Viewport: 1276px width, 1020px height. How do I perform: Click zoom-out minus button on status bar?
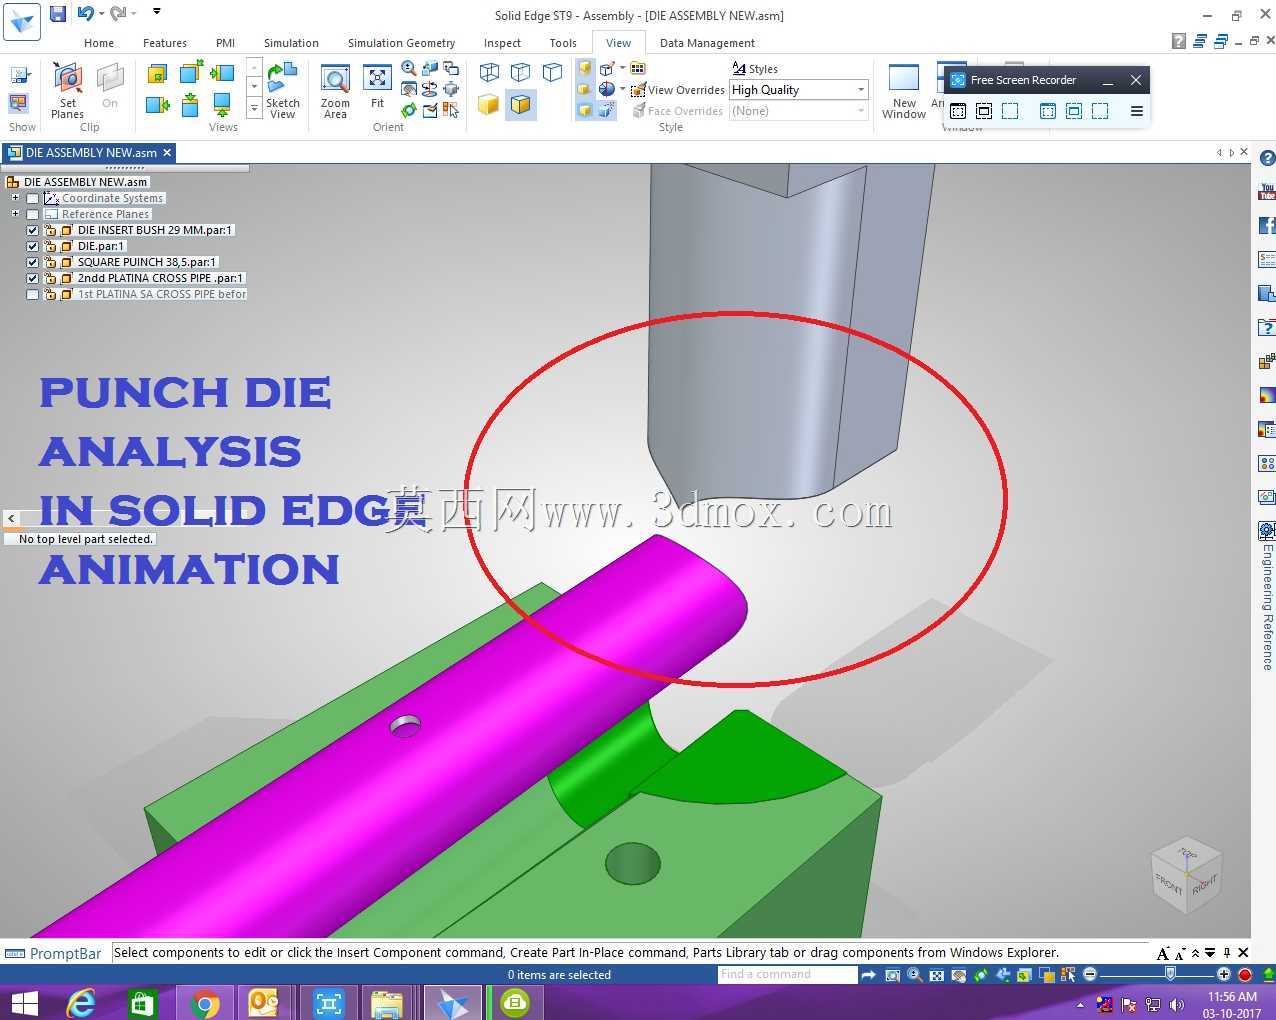click(1090, 974)
